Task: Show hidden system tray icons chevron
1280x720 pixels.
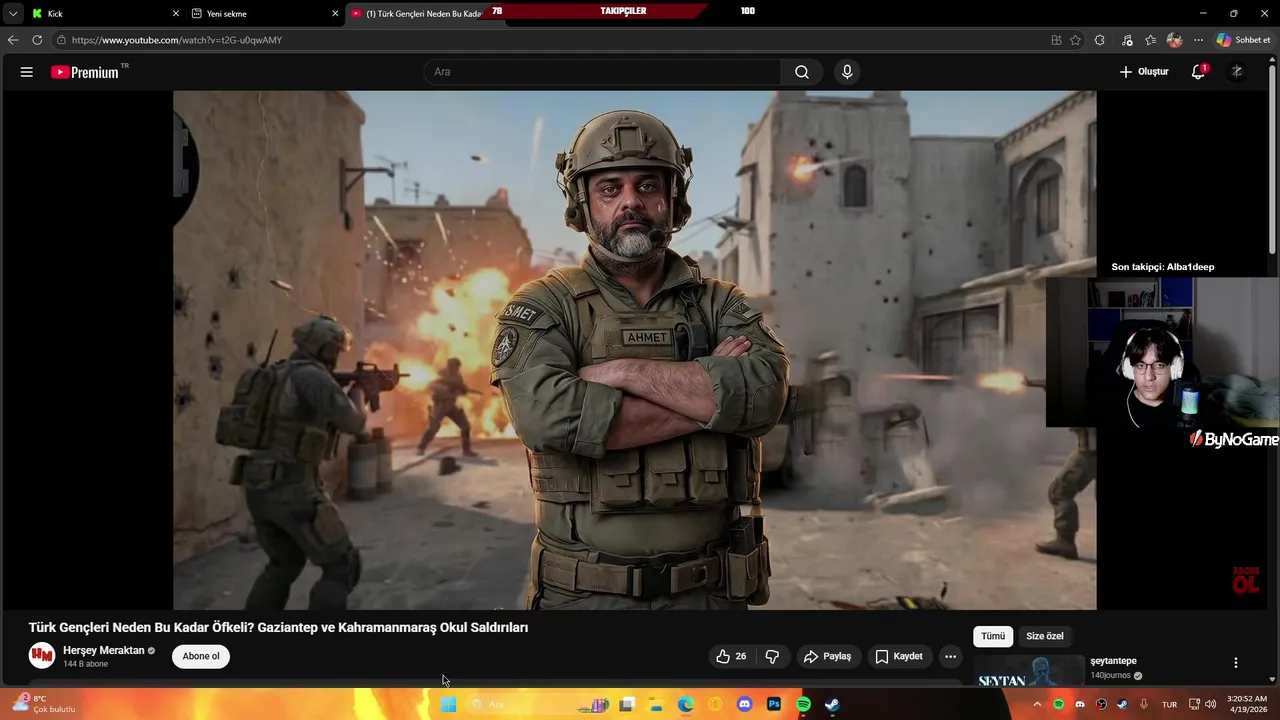Action: [1037, 704]
